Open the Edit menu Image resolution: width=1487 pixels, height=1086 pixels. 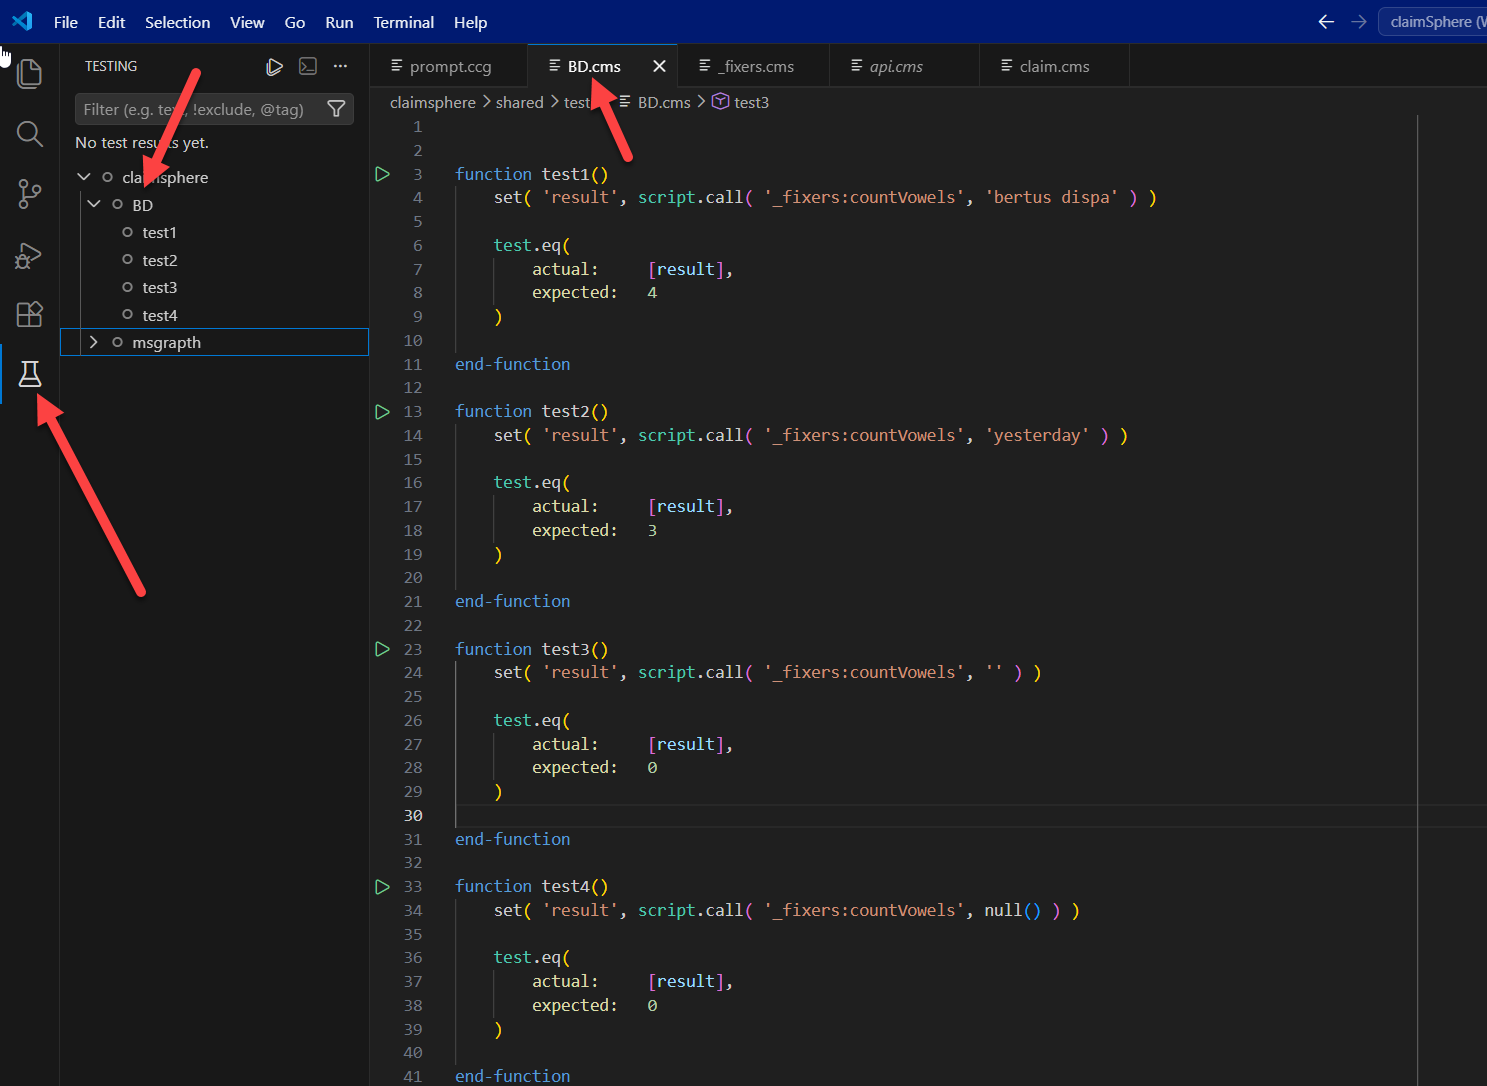[111, 22]
